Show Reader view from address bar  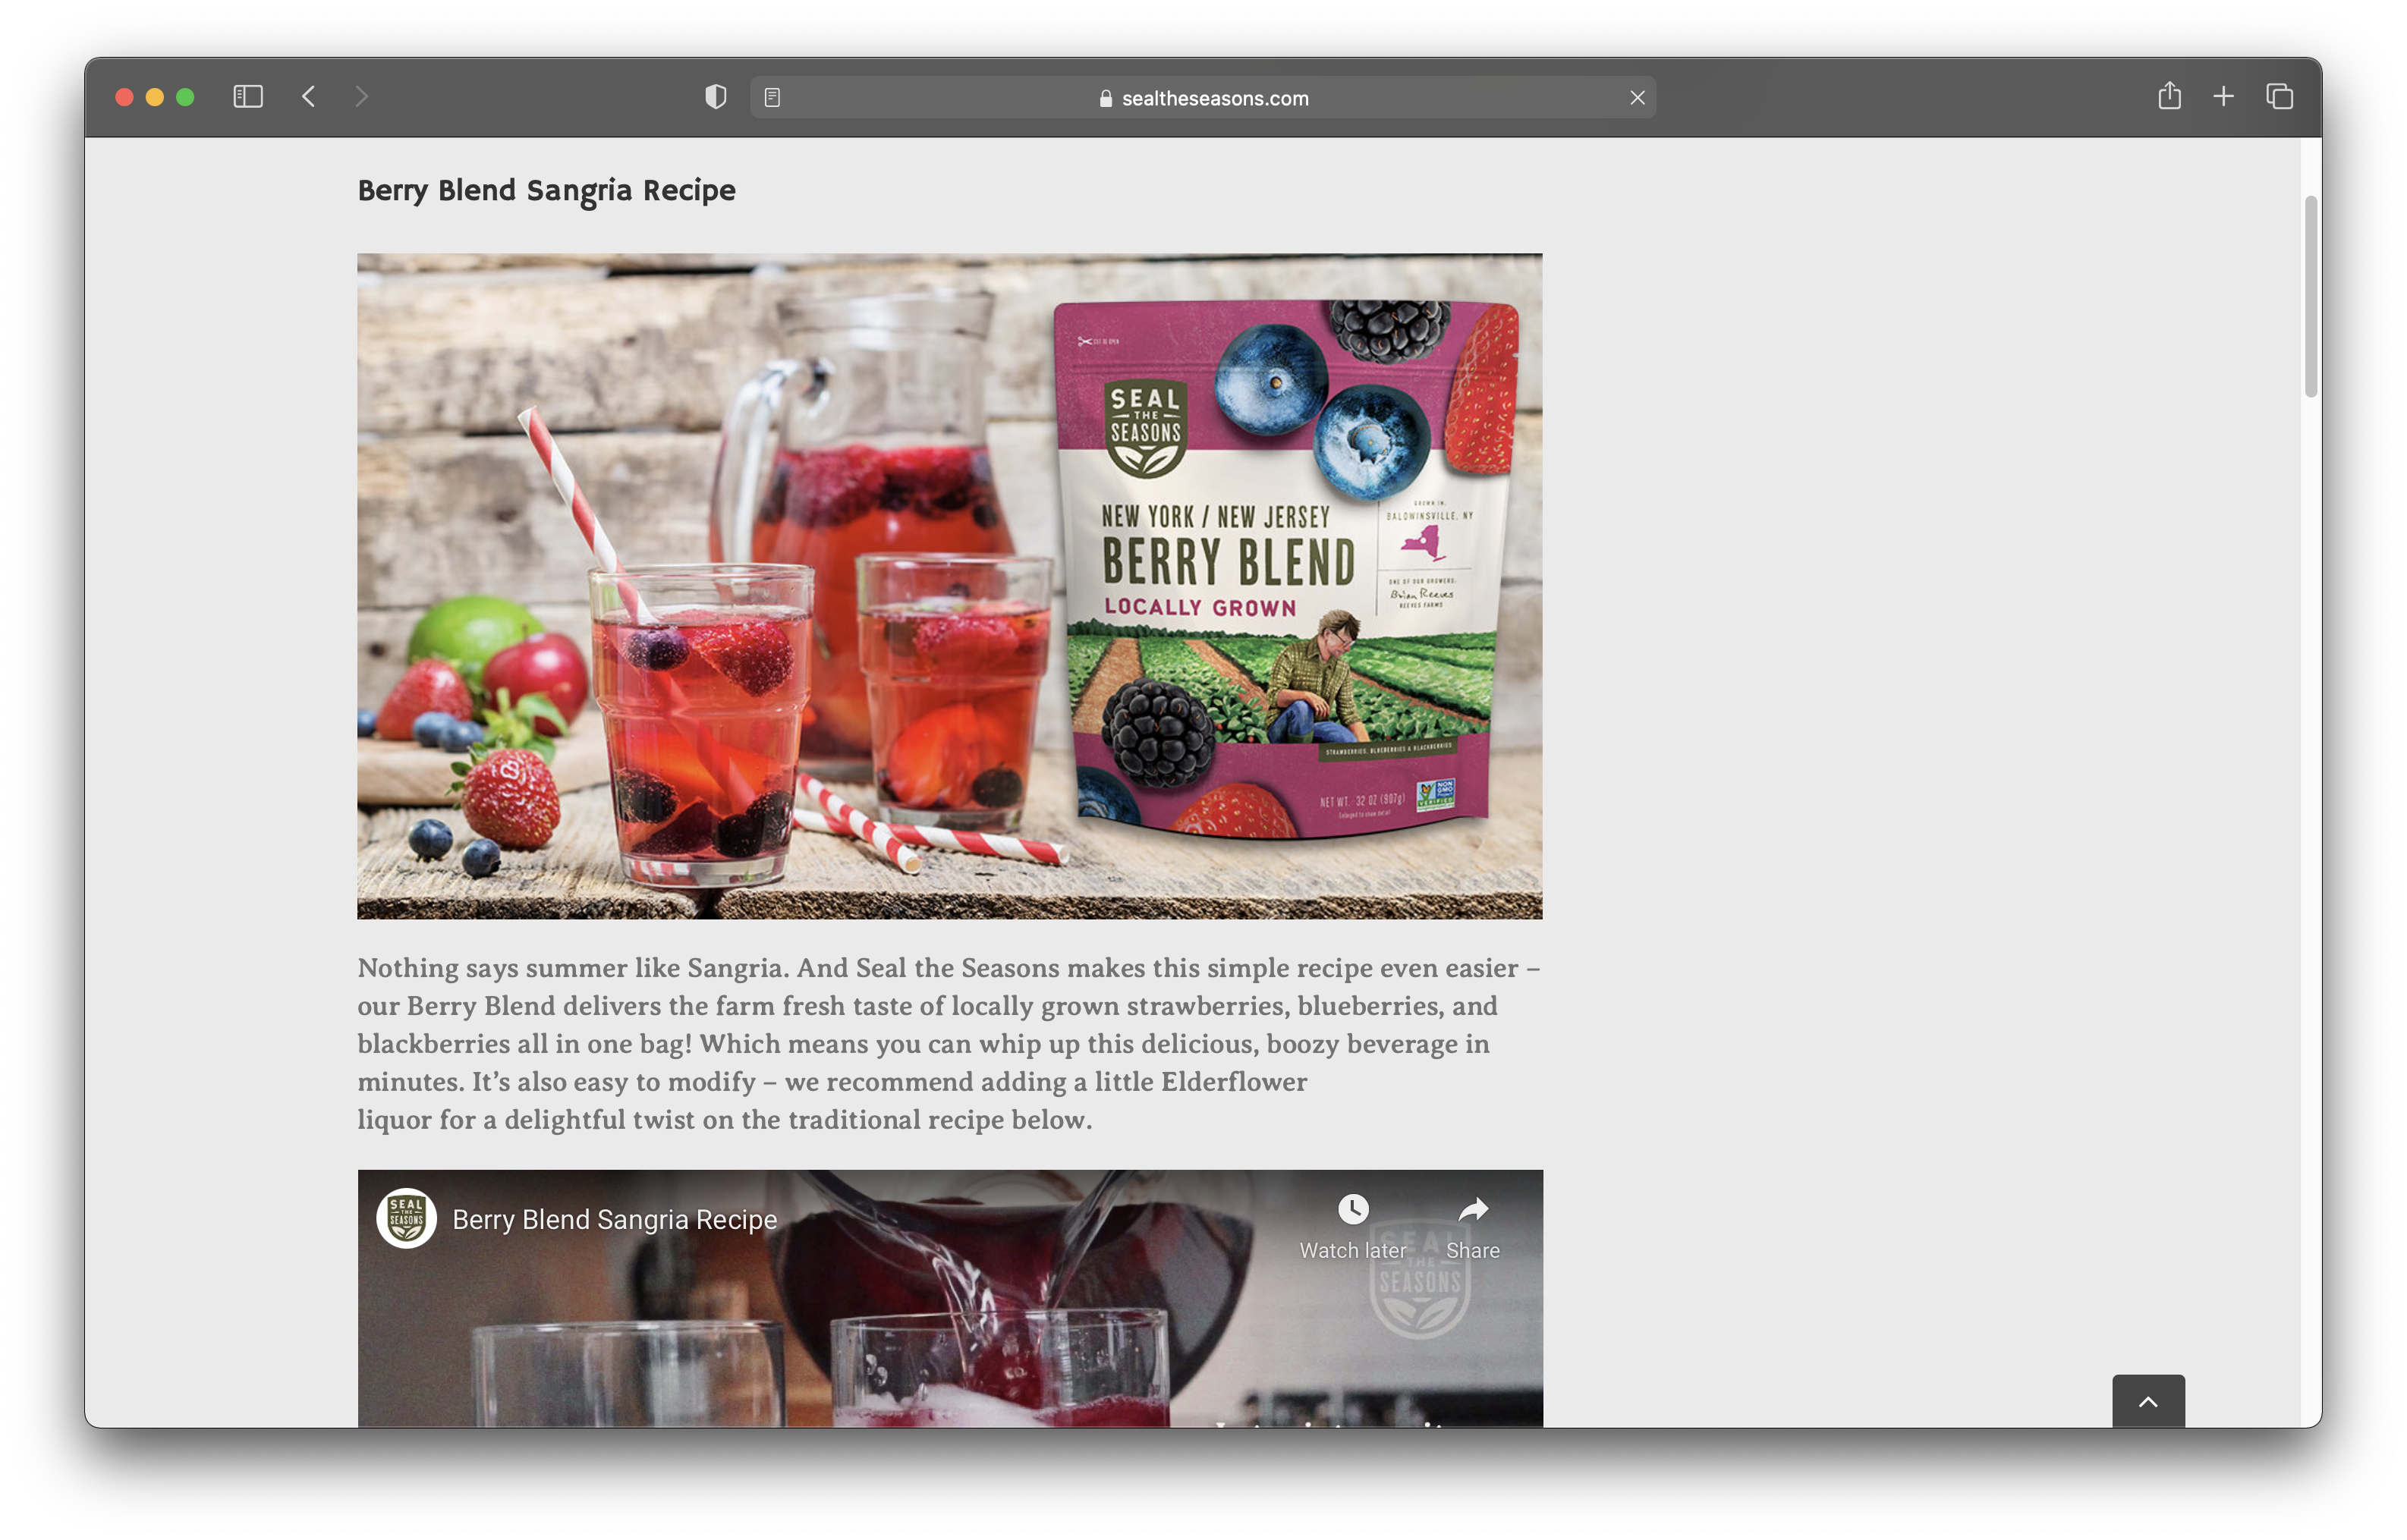[772, 98]
